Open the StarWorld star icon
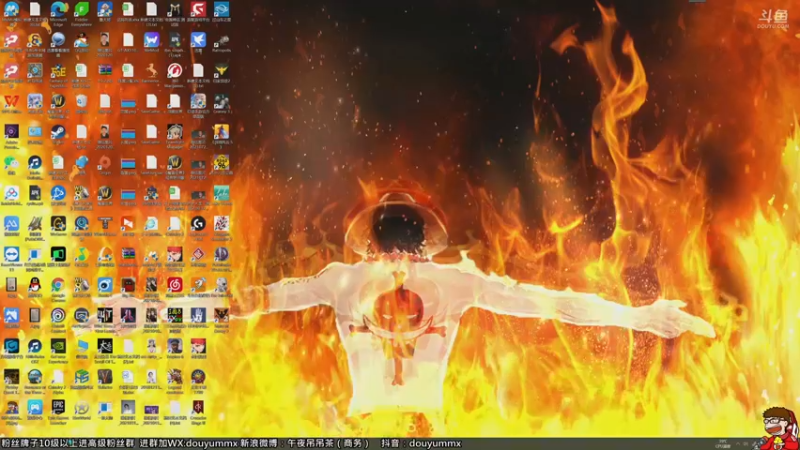Viewport: 800px width, 450px height. (82, 407)
